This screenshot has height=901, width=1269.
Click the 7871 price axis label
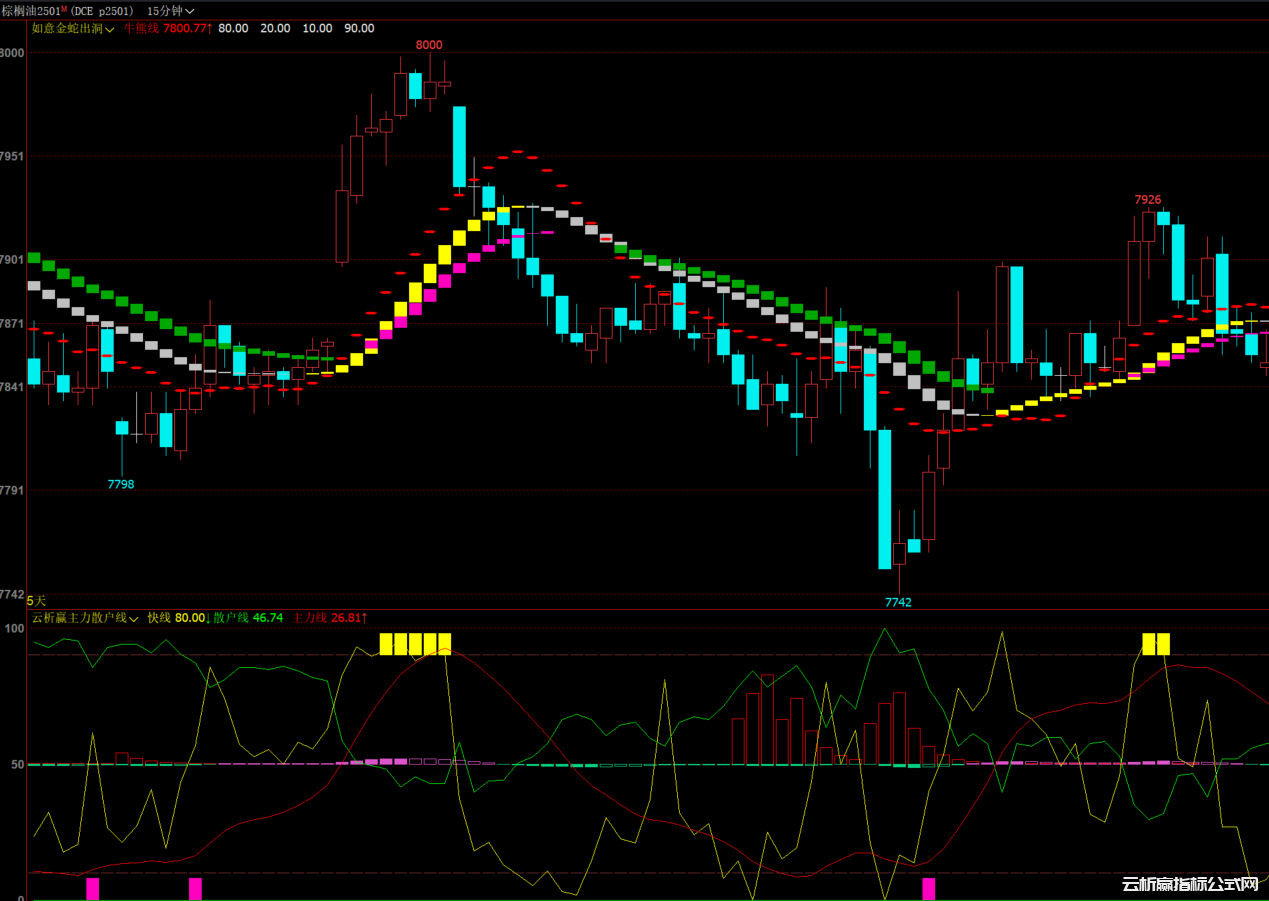tap(12, 324)
